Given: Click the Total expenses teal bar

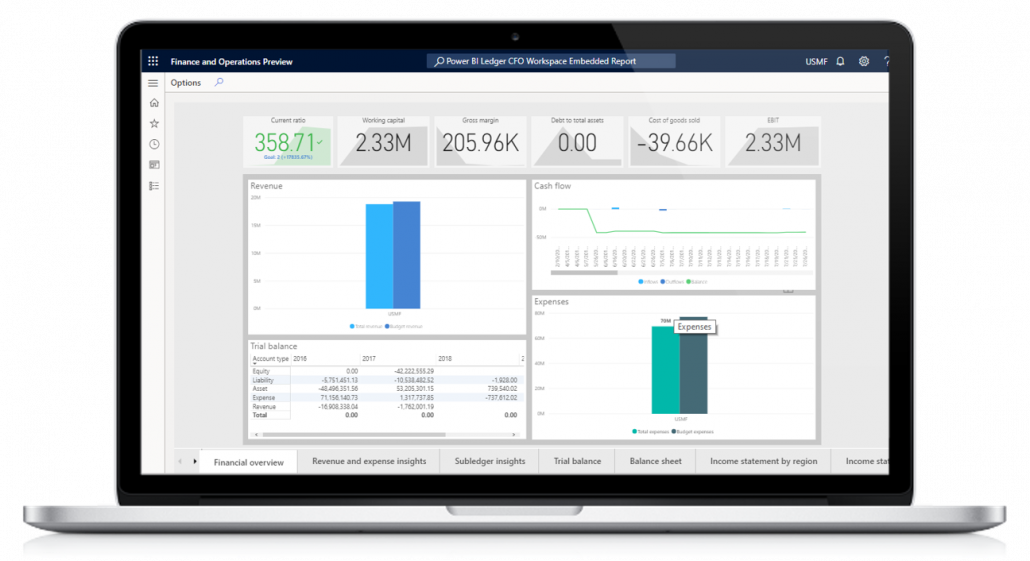Looking at the screenshot, I should pos(665,370).
